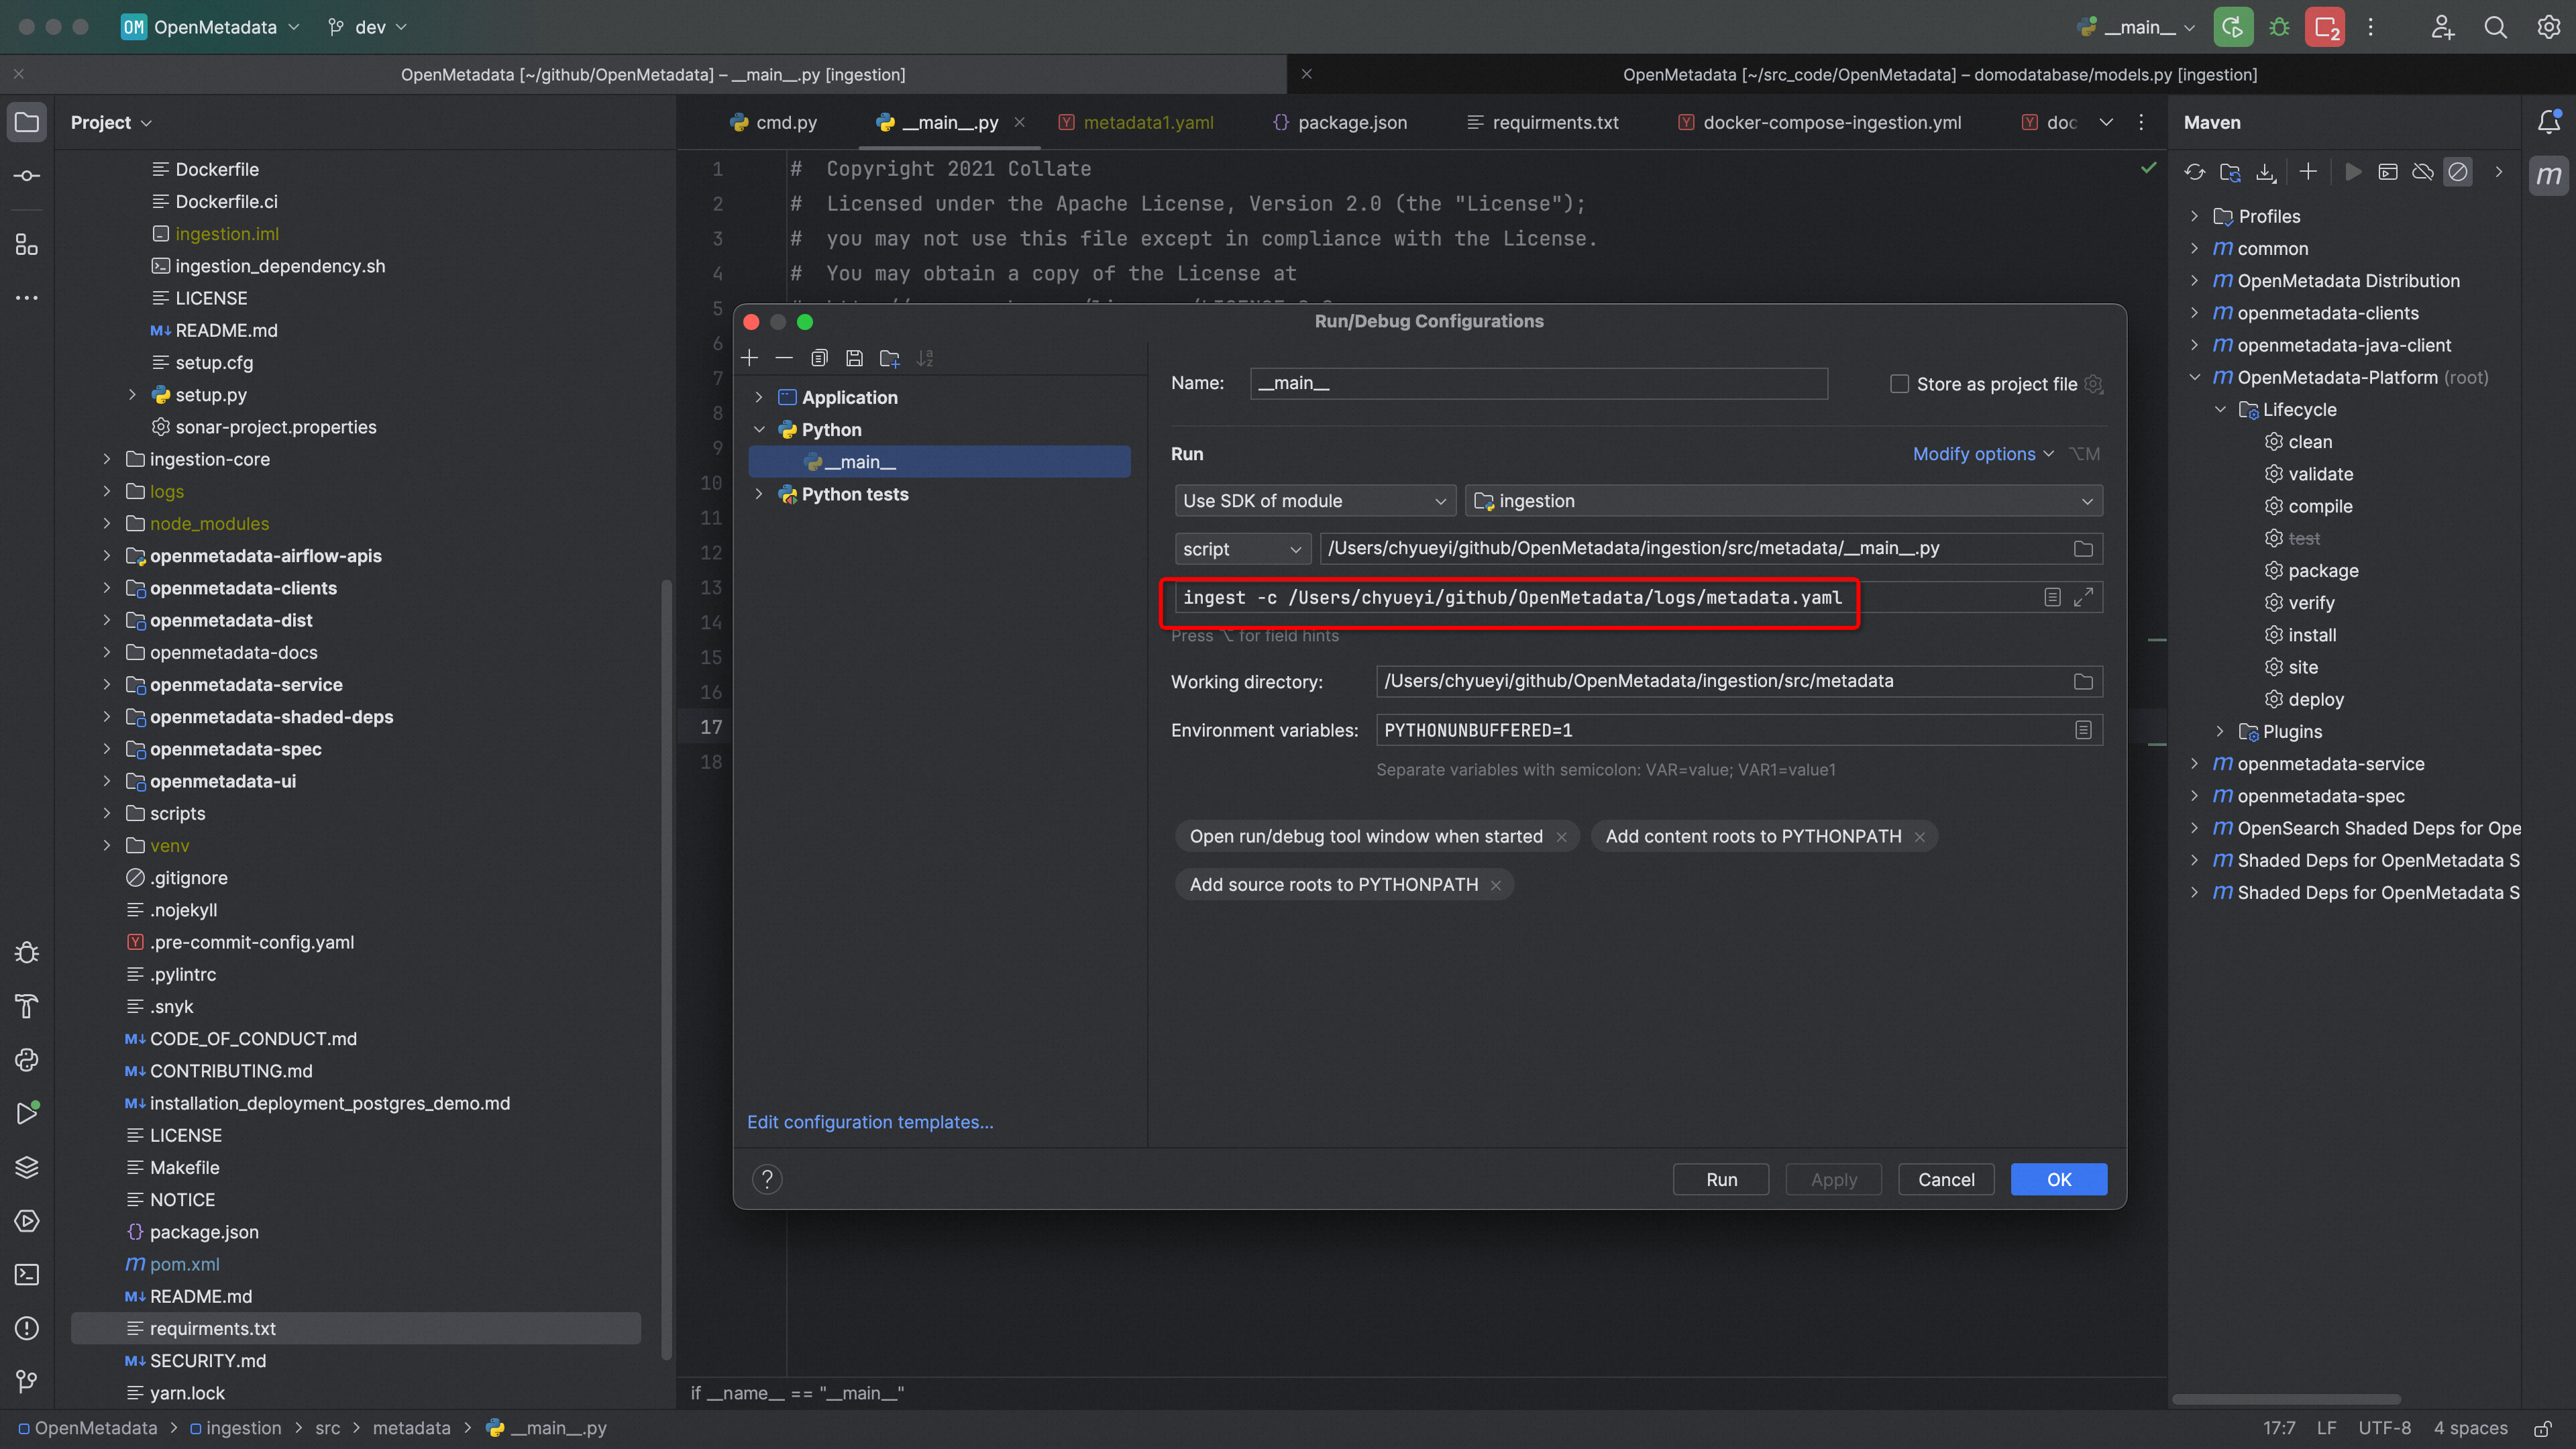The width and height of the screenshot is (2576, 1449).
Task: Remove 'Add source roots to PYTHONPATH' option
Action: pos(1496,885)
